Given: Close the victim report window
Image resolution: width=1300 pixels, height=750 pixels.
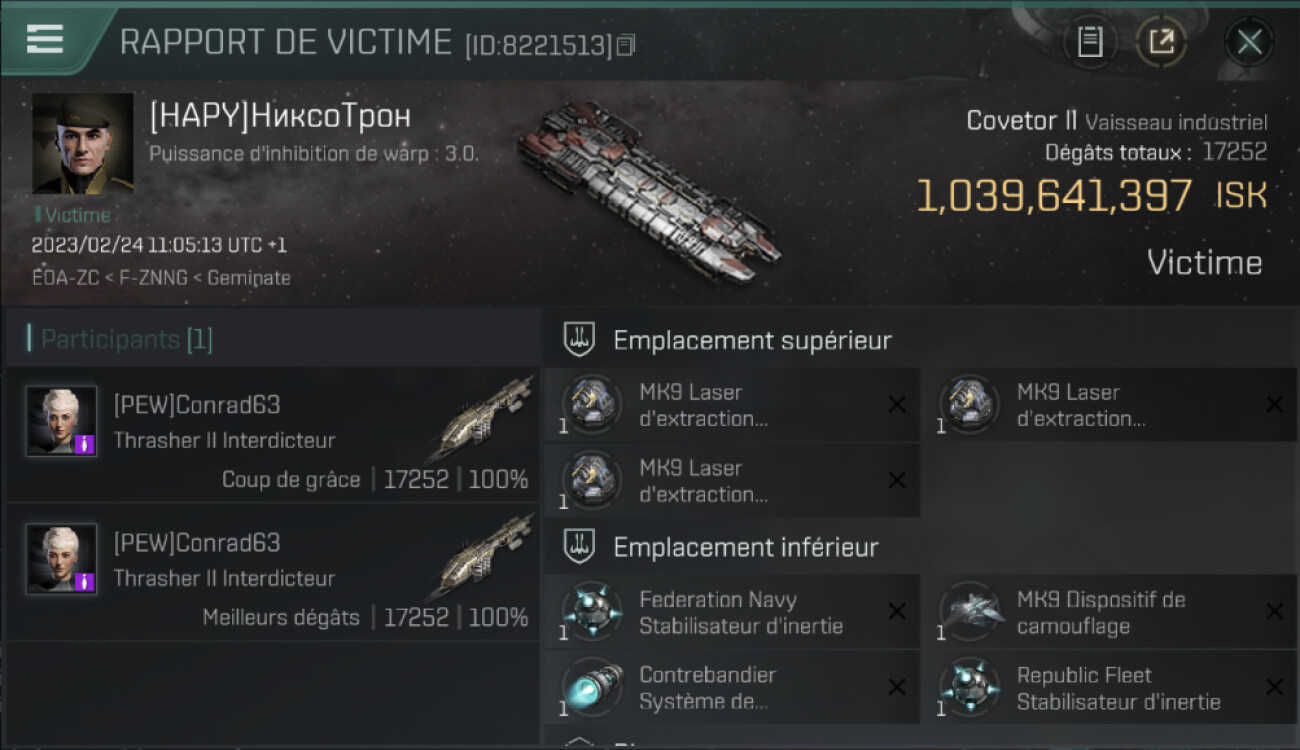Looking at the screenshot, I should 1249,42.
